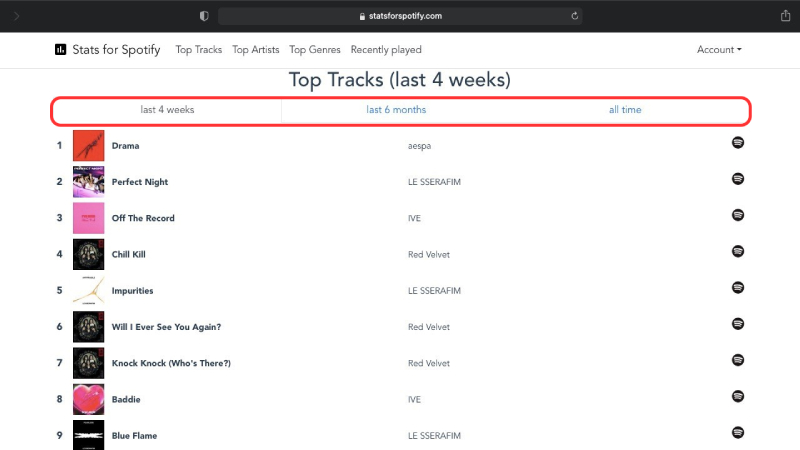
Task: Switch to last 6 months tab
Action: [396, 110]
